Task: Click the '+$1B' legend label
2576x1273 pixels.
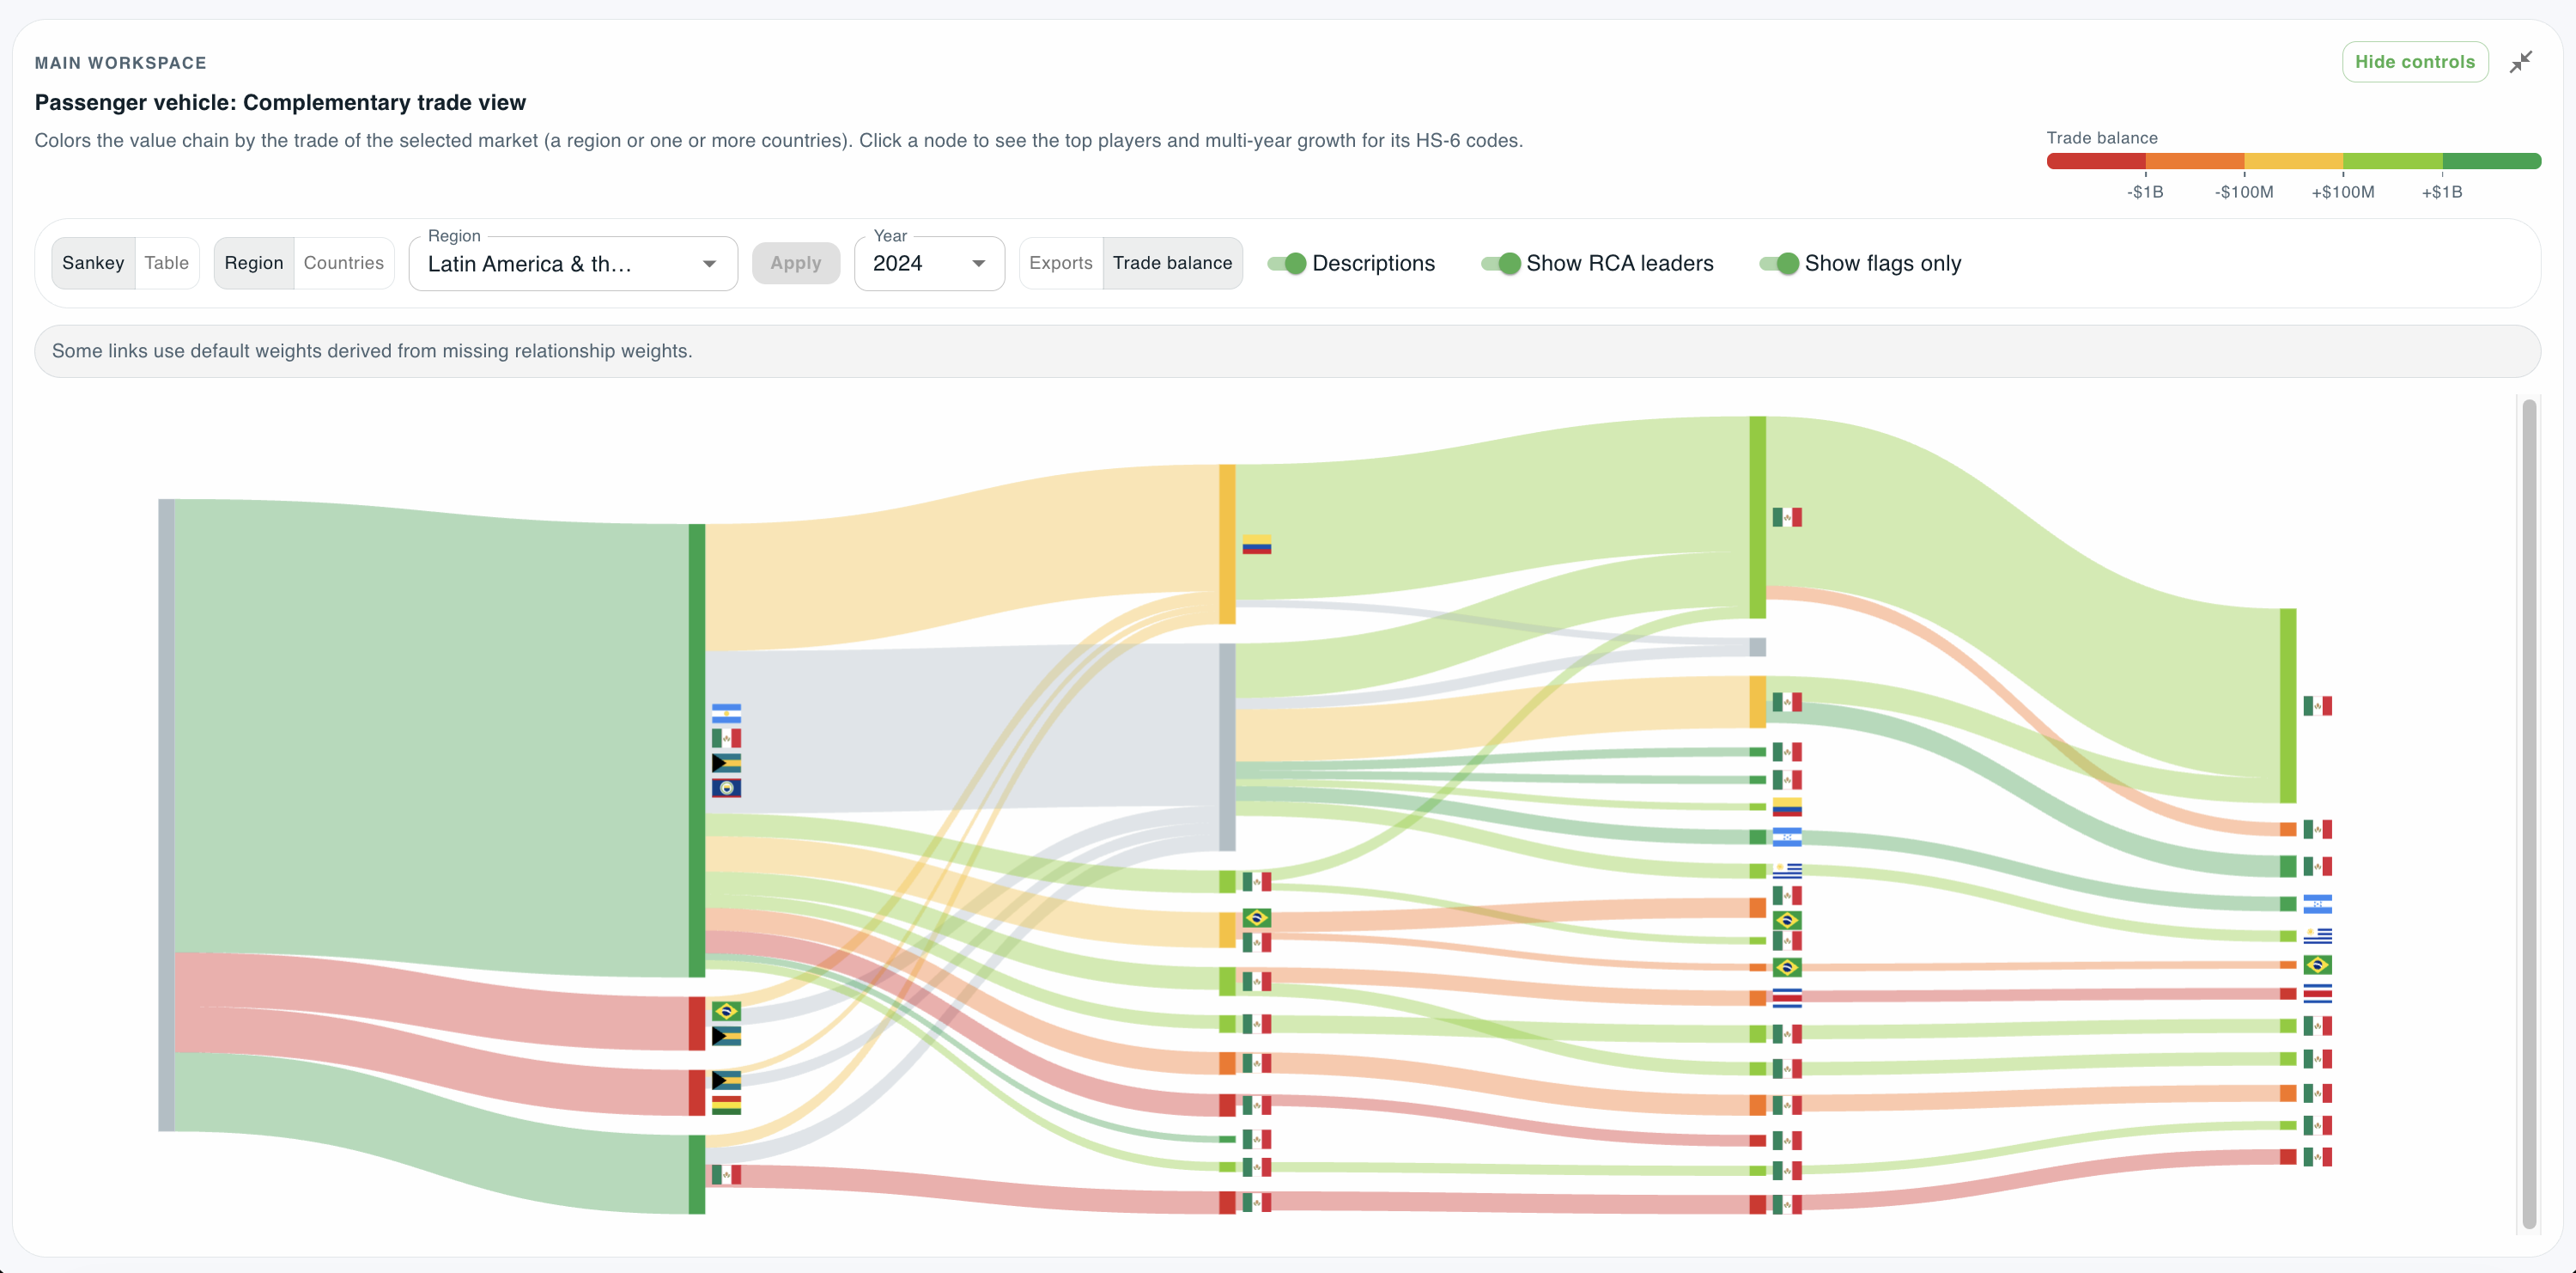Action: [x=2442, y=192]
